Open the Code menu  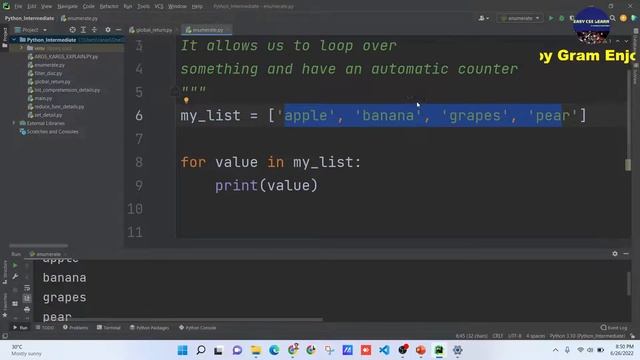tap(89, 7)
